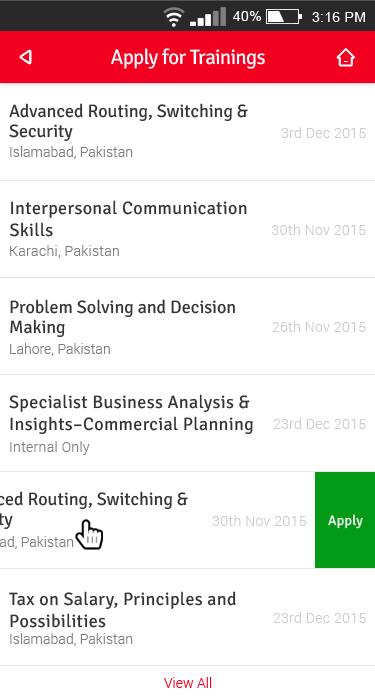Open Interpersonal Communication Skills training
The image size is (375, 697).
tap(188, 229)
